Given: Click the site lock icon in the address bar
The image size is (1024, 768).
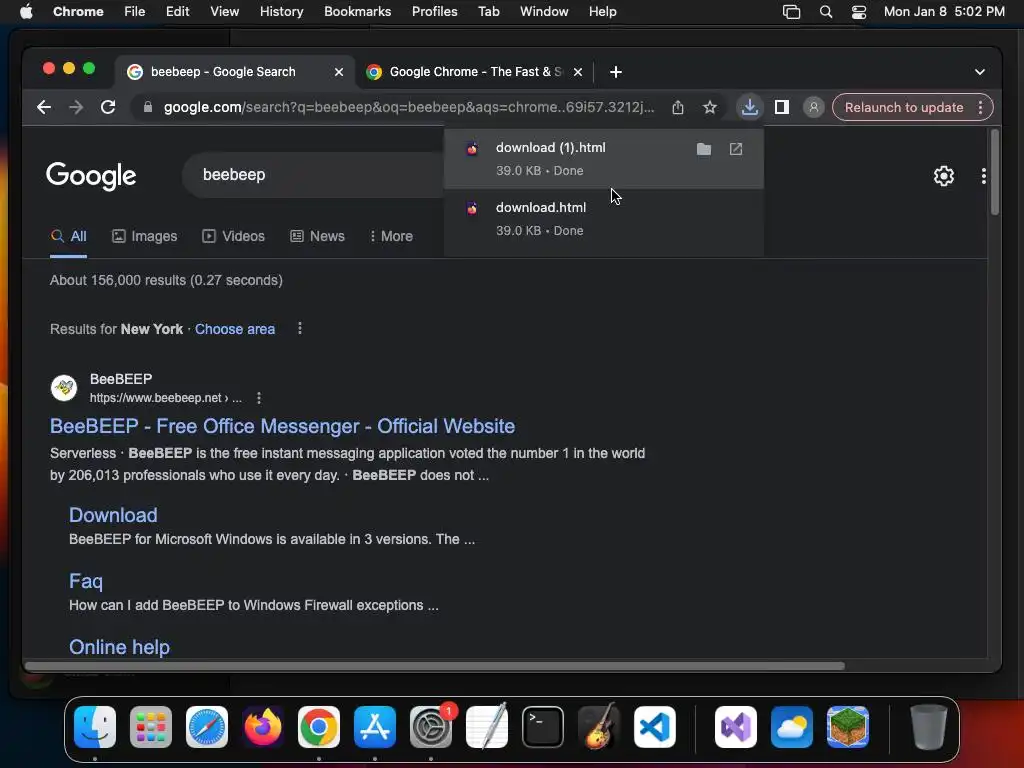Looking at the screenshot, I should [x=148, y=107].
